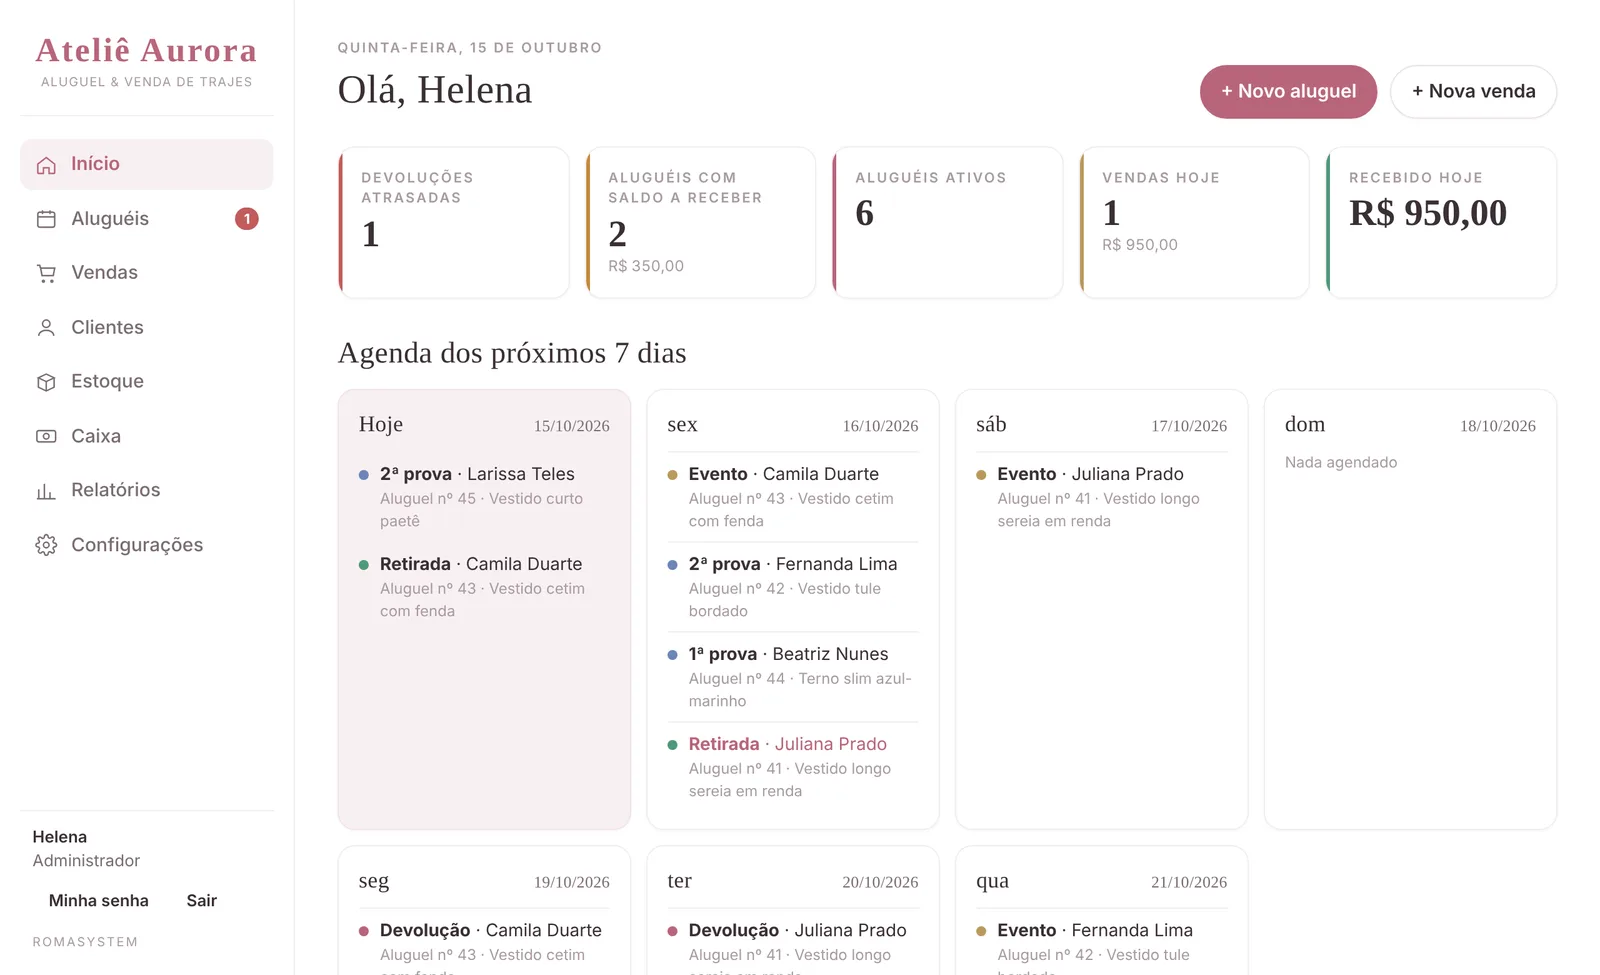Screen dimensions: 1600x975
Task: Open 2ª prova Fernanda Lima entry
Action: pos(793,587)
